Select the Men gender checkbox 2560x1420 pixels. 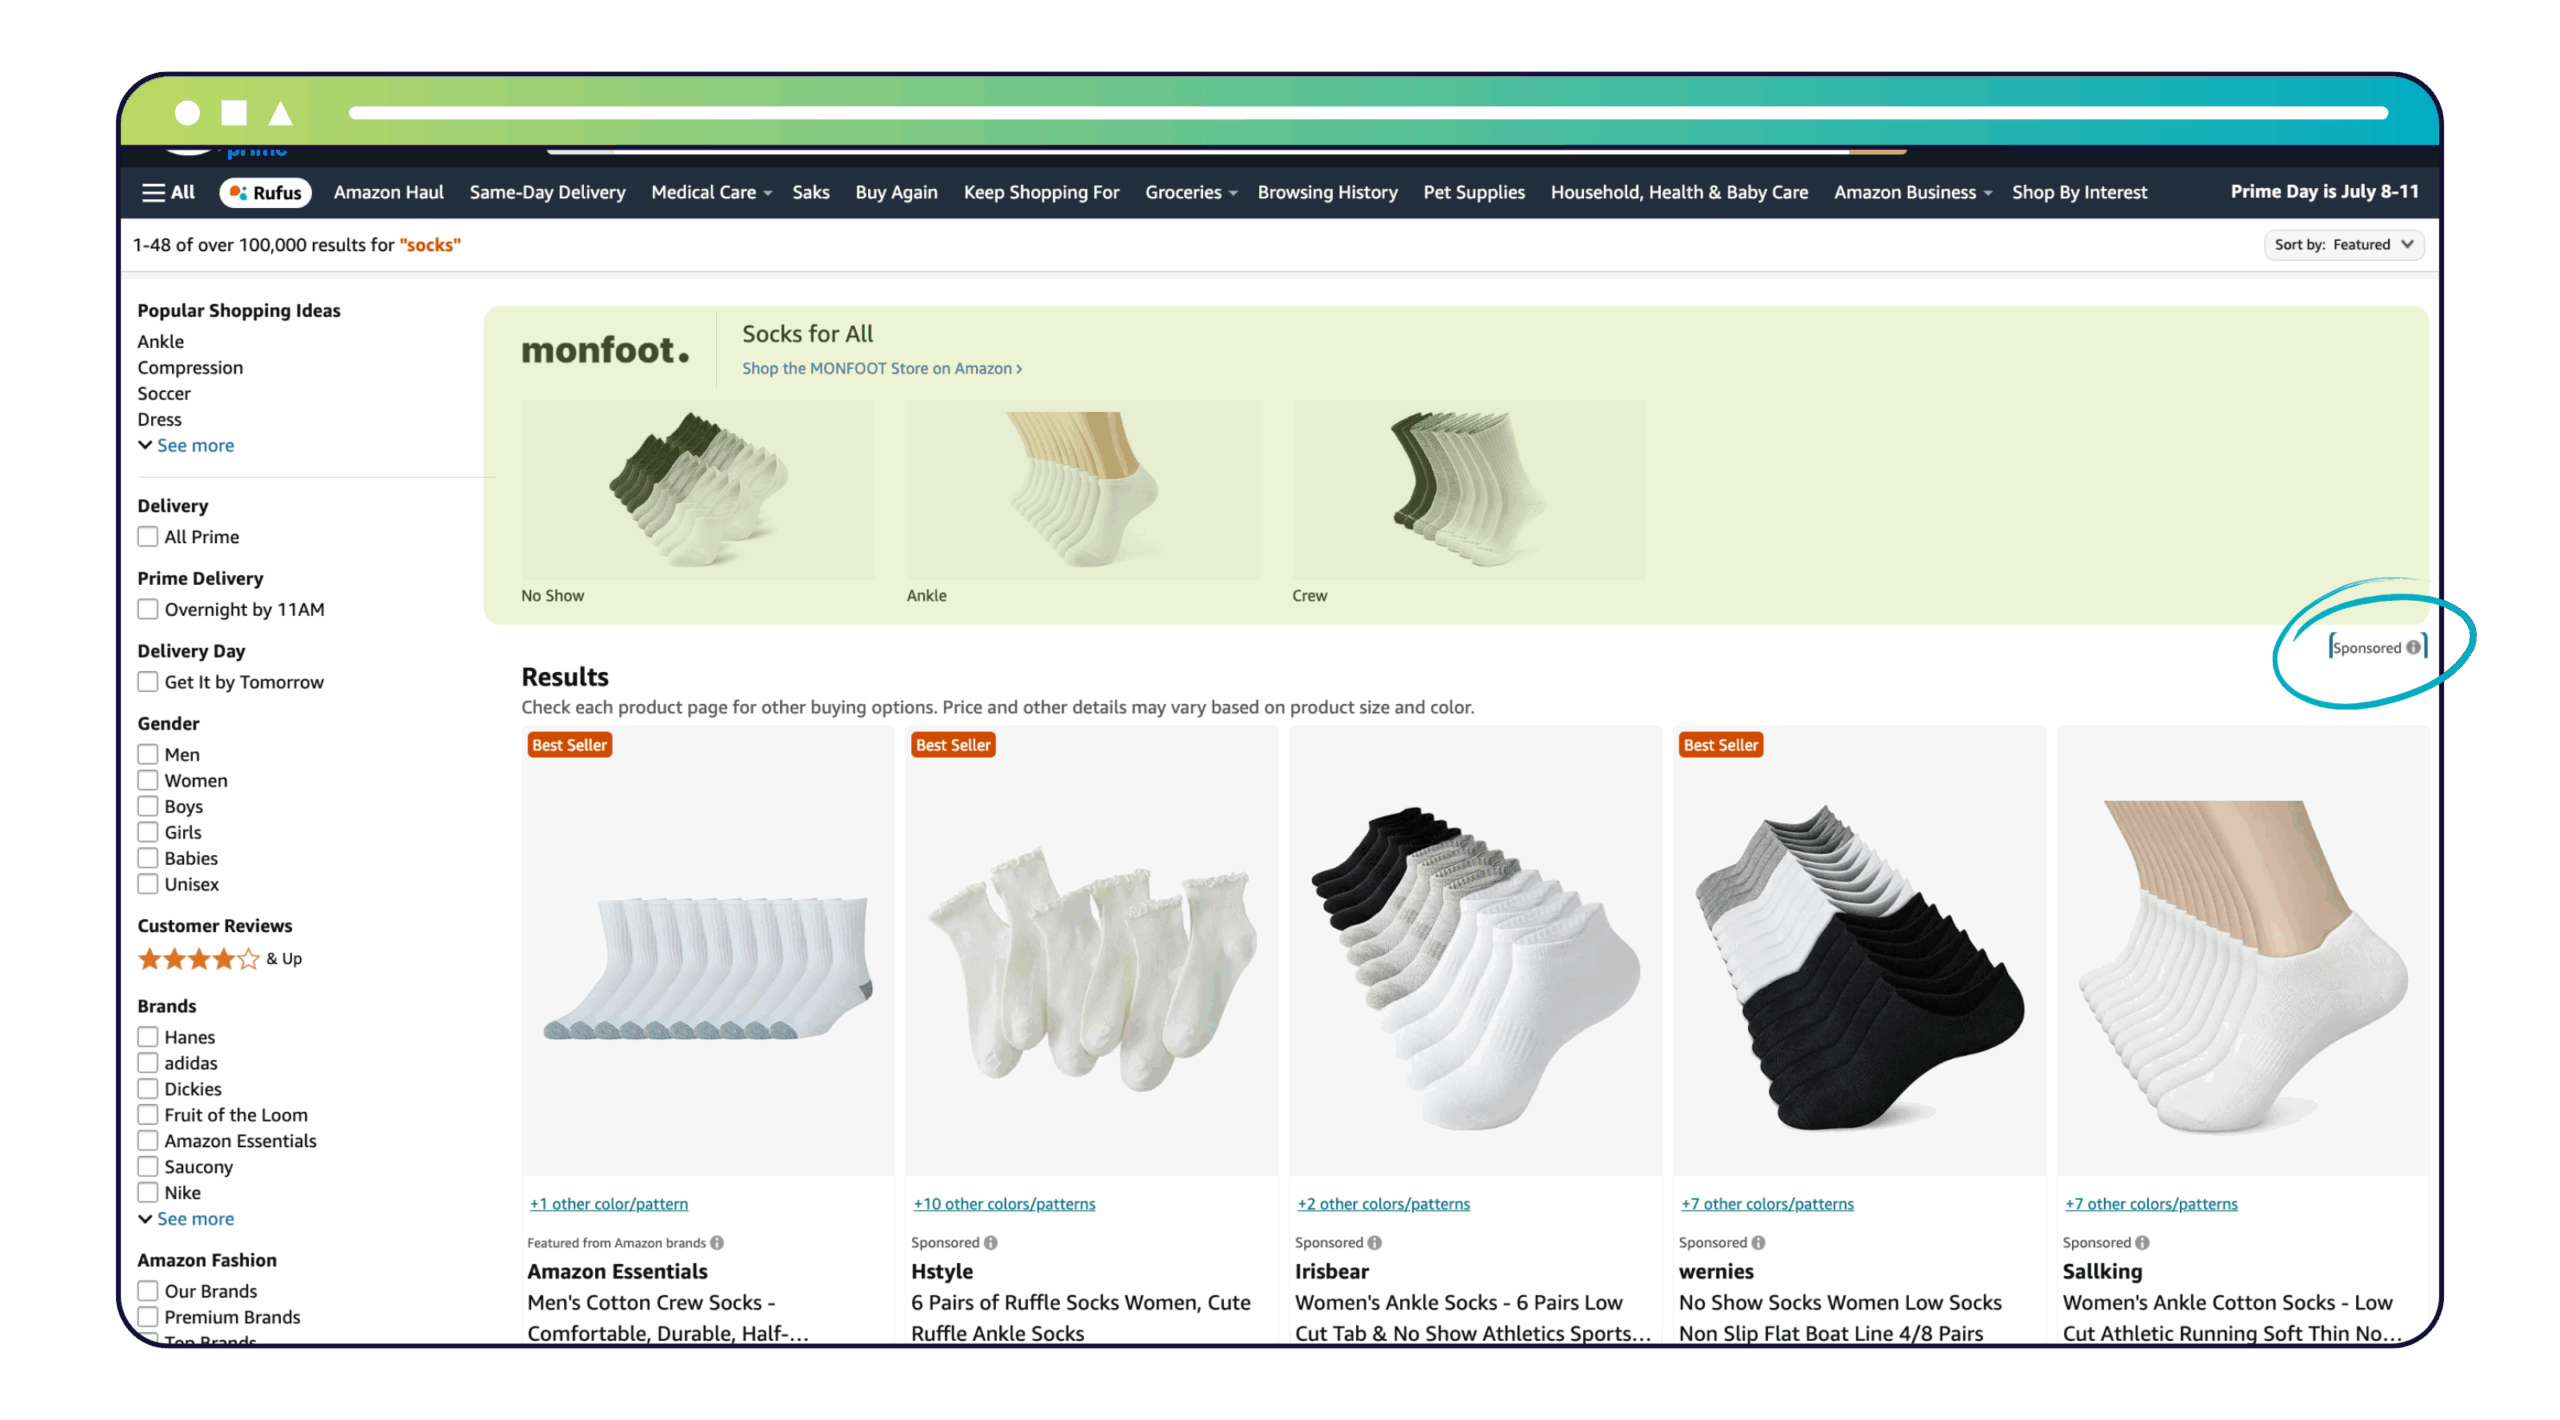148,754
